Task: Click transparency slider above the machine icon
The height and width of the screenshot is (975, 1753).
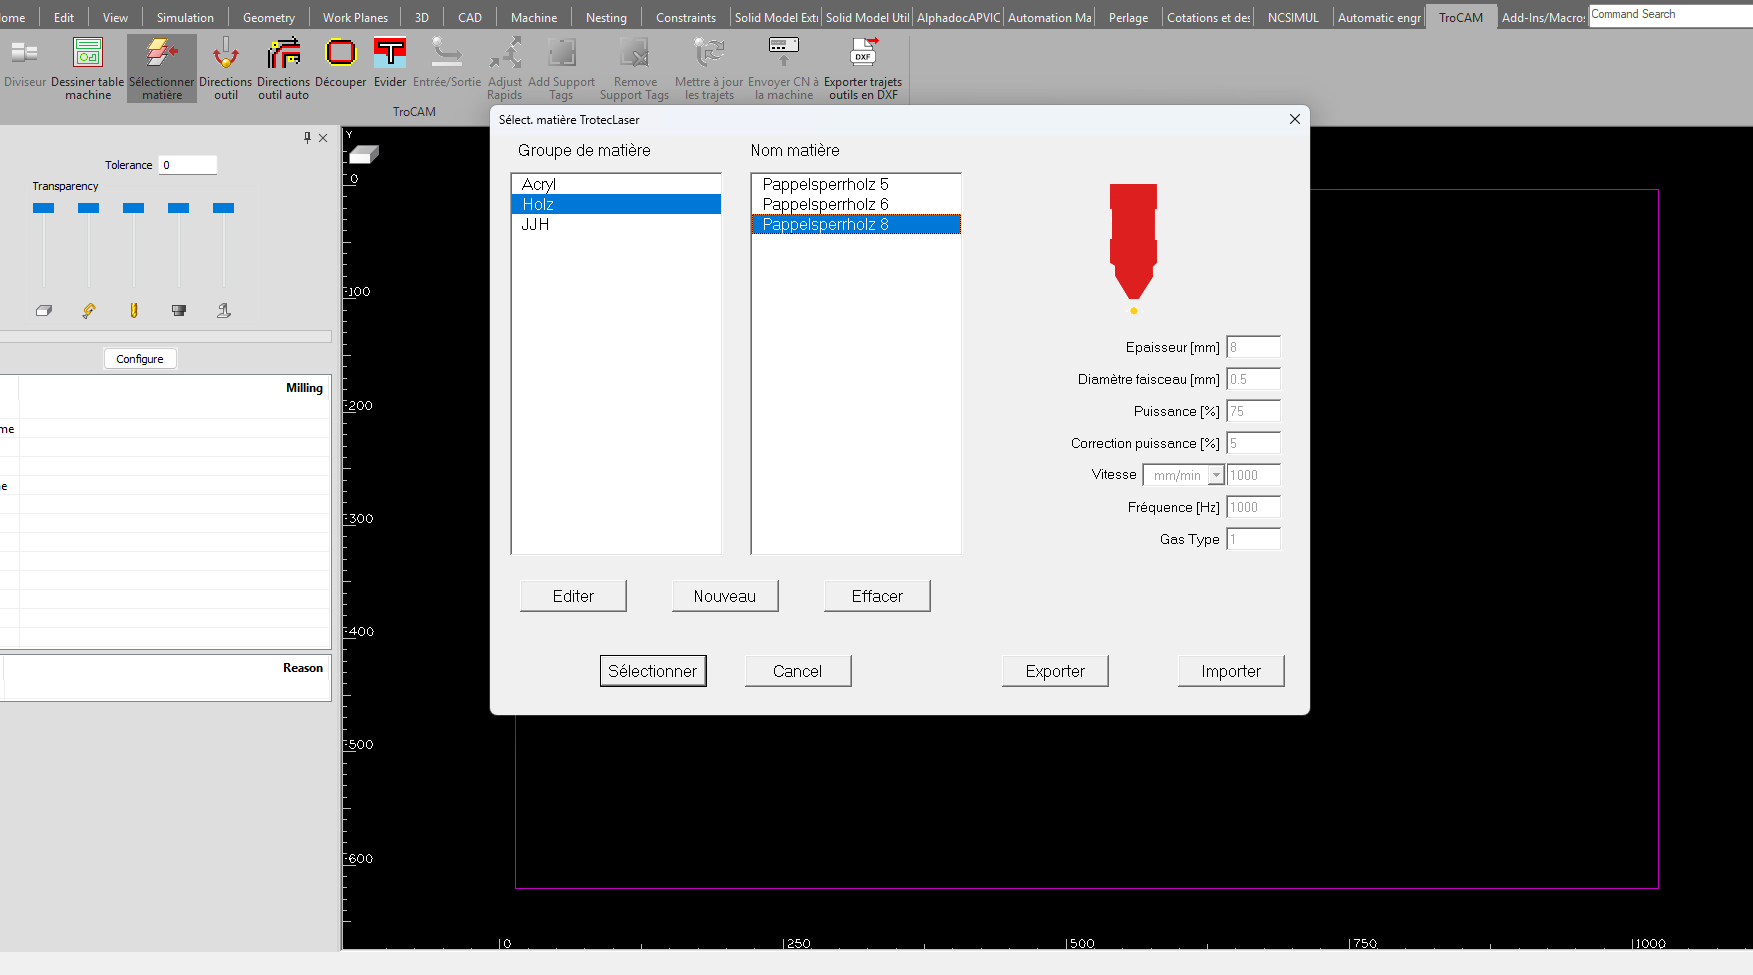Action: coord(223,208)
